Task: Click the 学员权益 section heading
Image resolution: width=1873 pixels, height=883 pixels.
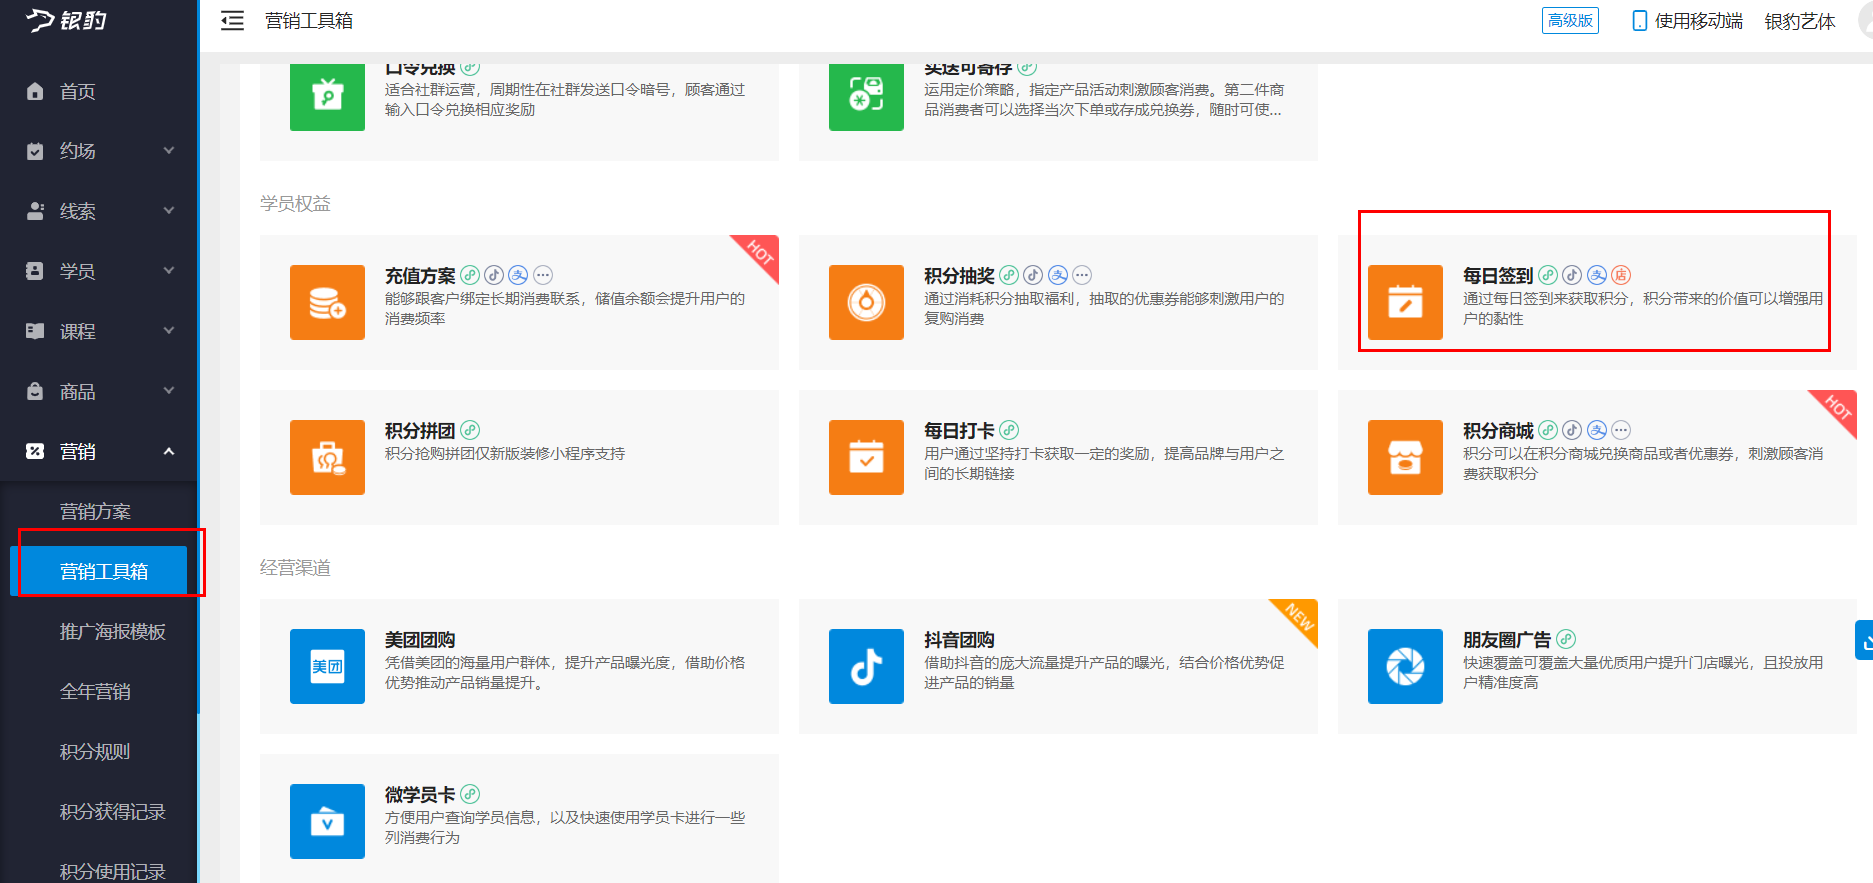Action: (x=295, y=203)
